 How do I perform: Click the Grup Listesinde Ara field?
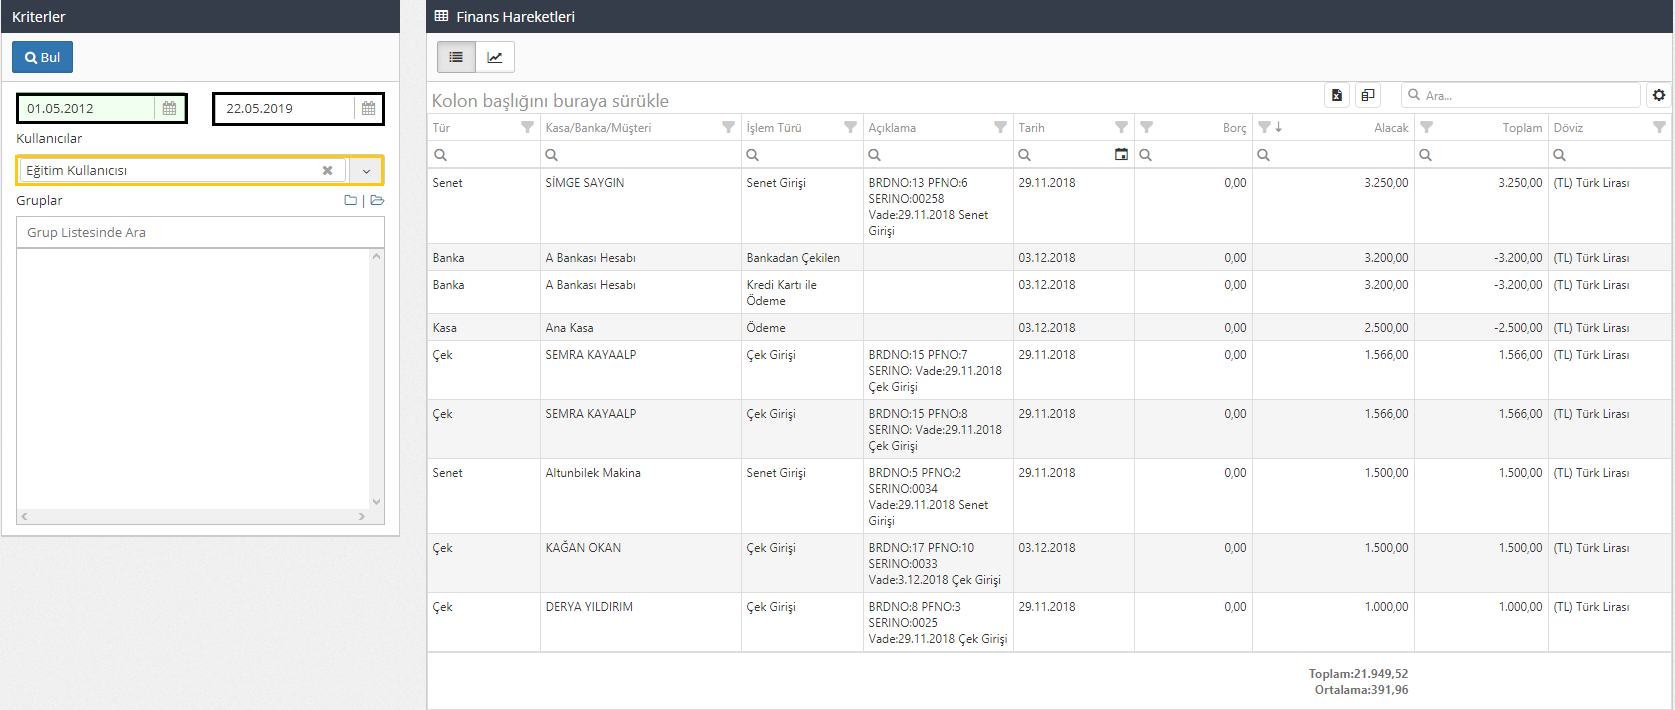click(x=200, y=232)
